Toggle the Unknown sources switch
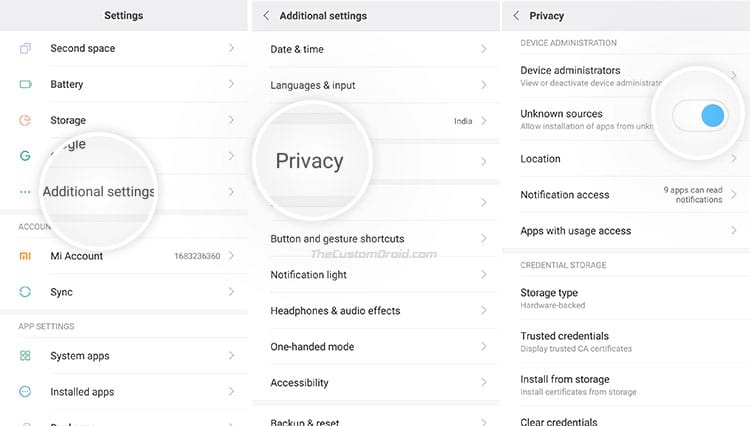Viewport: 750px width, 426px height. coord(700,115)
